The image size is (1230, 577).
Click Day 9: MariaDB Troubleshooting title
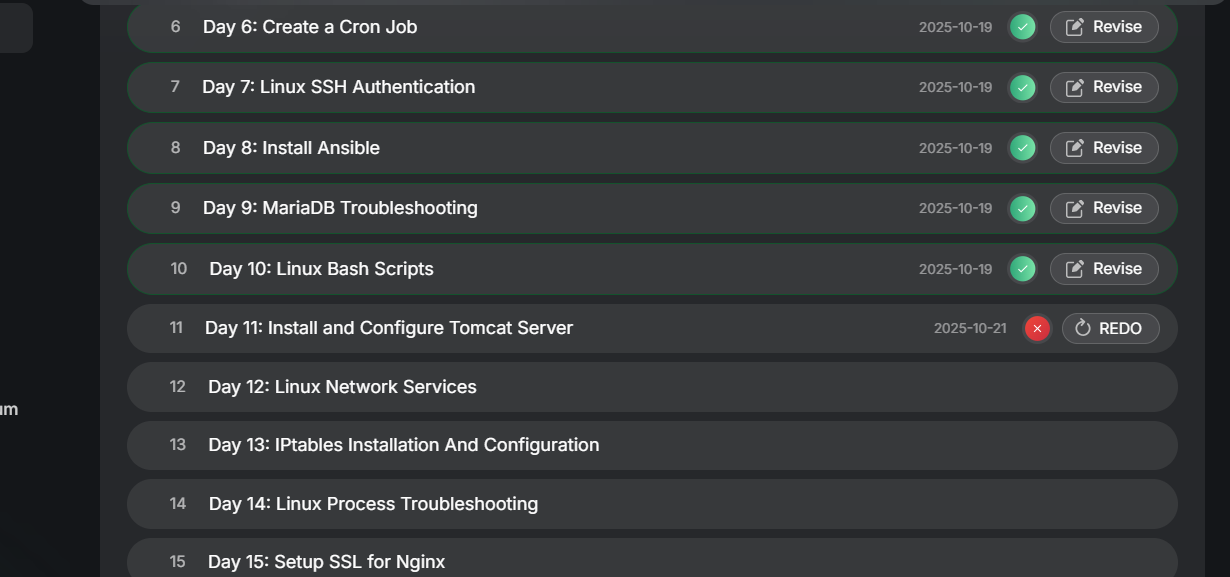coord(340,208)
